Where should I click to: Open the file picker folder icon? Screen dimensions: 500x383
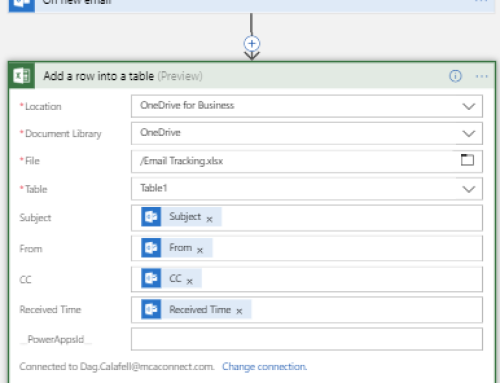tap(467, 160)
